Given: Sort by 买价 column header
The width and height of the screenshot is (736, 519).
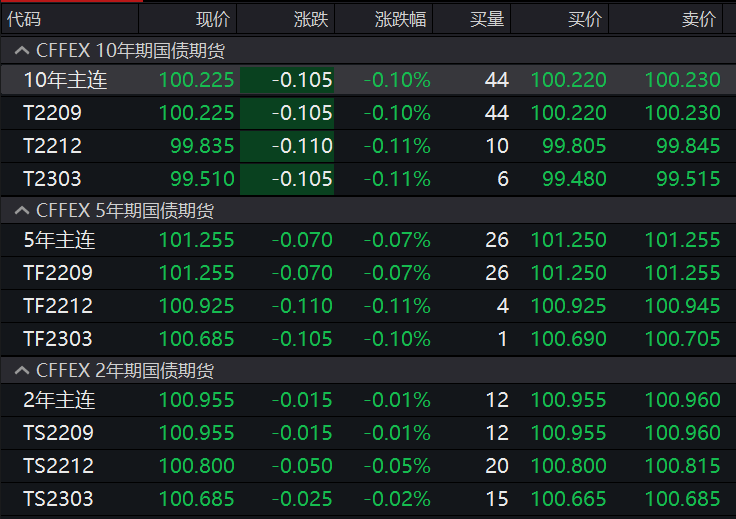Looking at the screenshot, I should point(585,18).
